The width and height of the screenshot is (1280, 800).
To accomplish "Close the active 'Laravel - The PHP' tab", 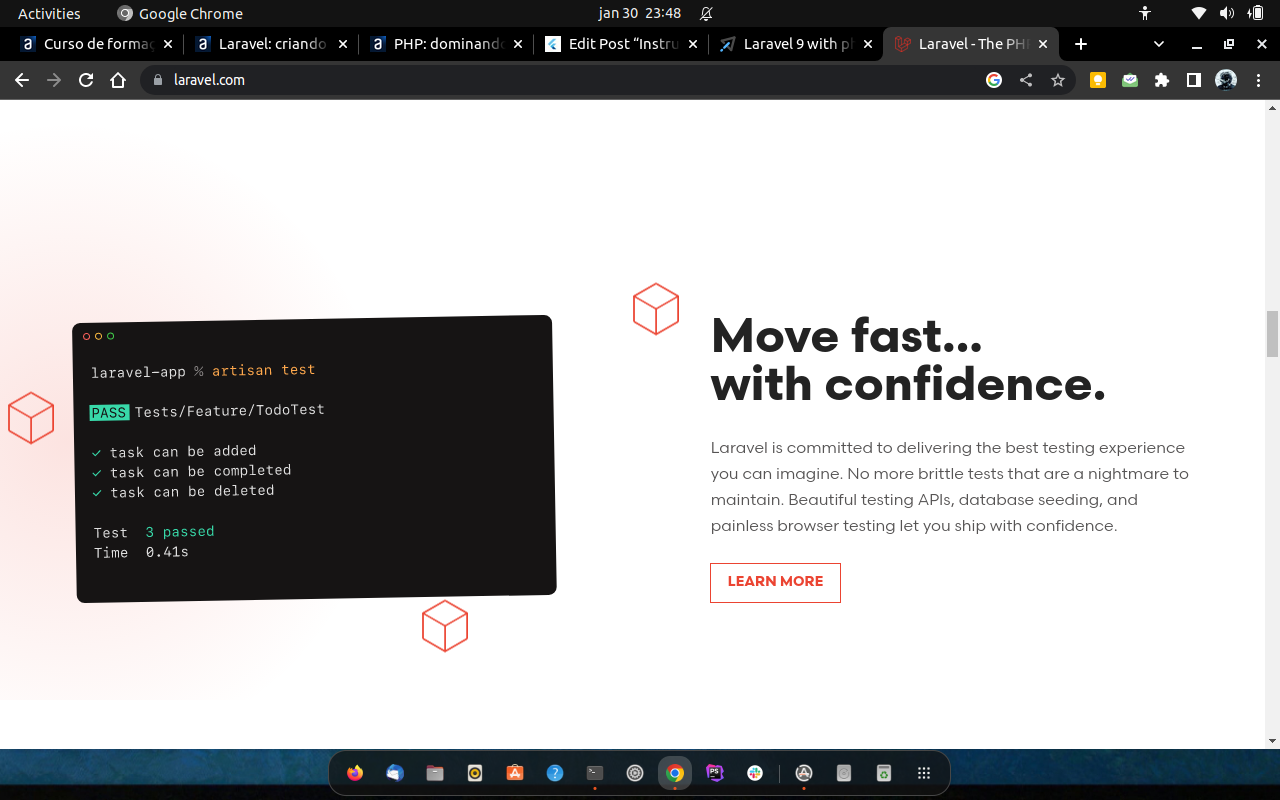I will (1043, 44).
